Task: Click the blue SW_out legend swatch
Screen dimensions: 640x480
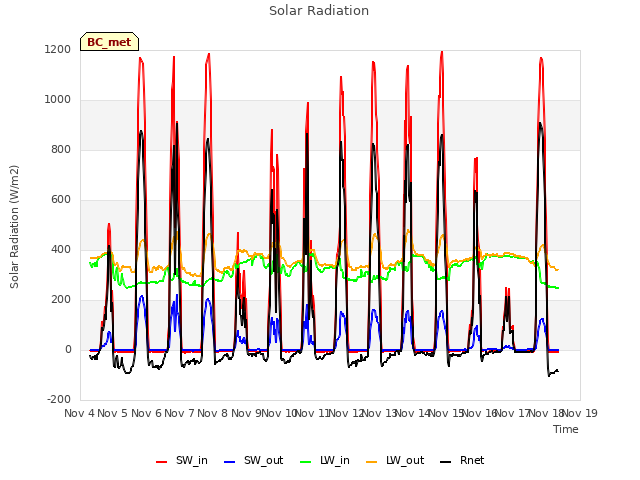Action: [230, 462]
